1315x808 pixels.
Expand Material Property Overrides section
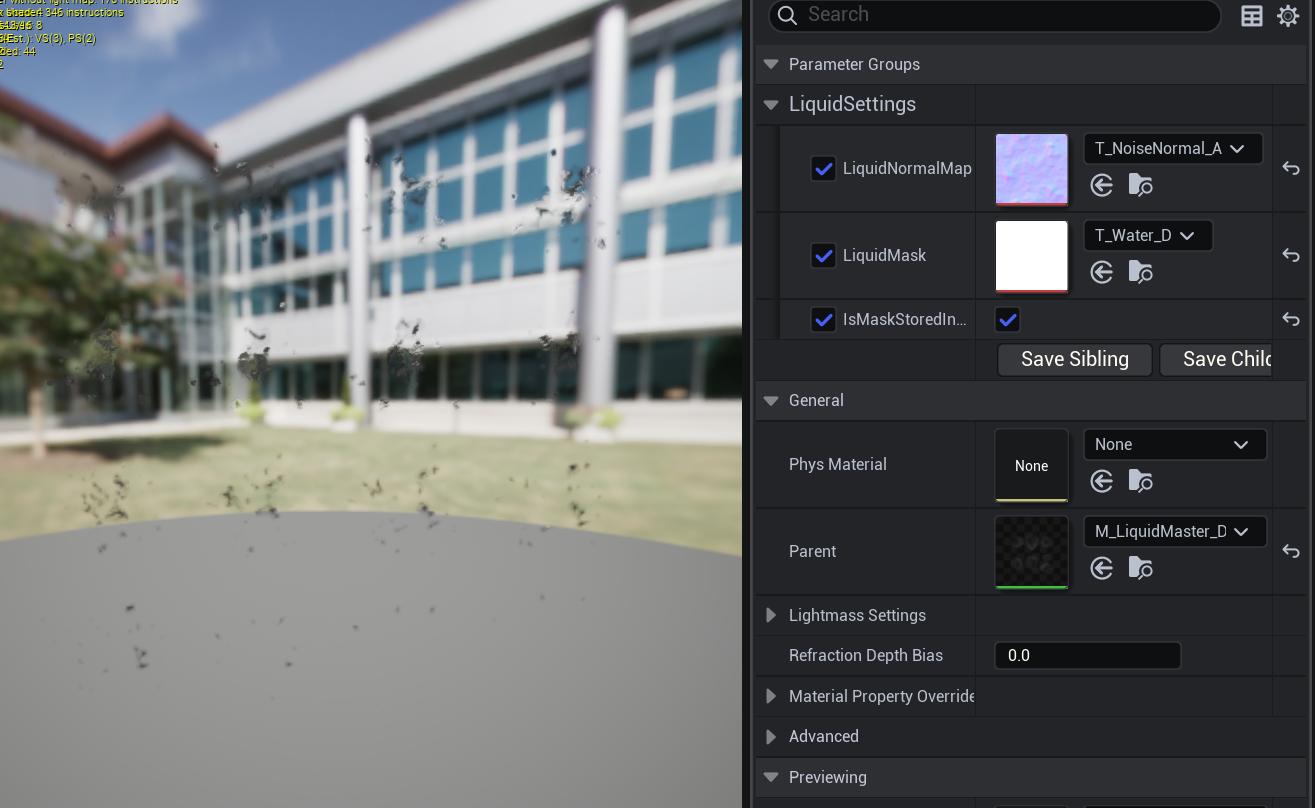click(770, 696)
